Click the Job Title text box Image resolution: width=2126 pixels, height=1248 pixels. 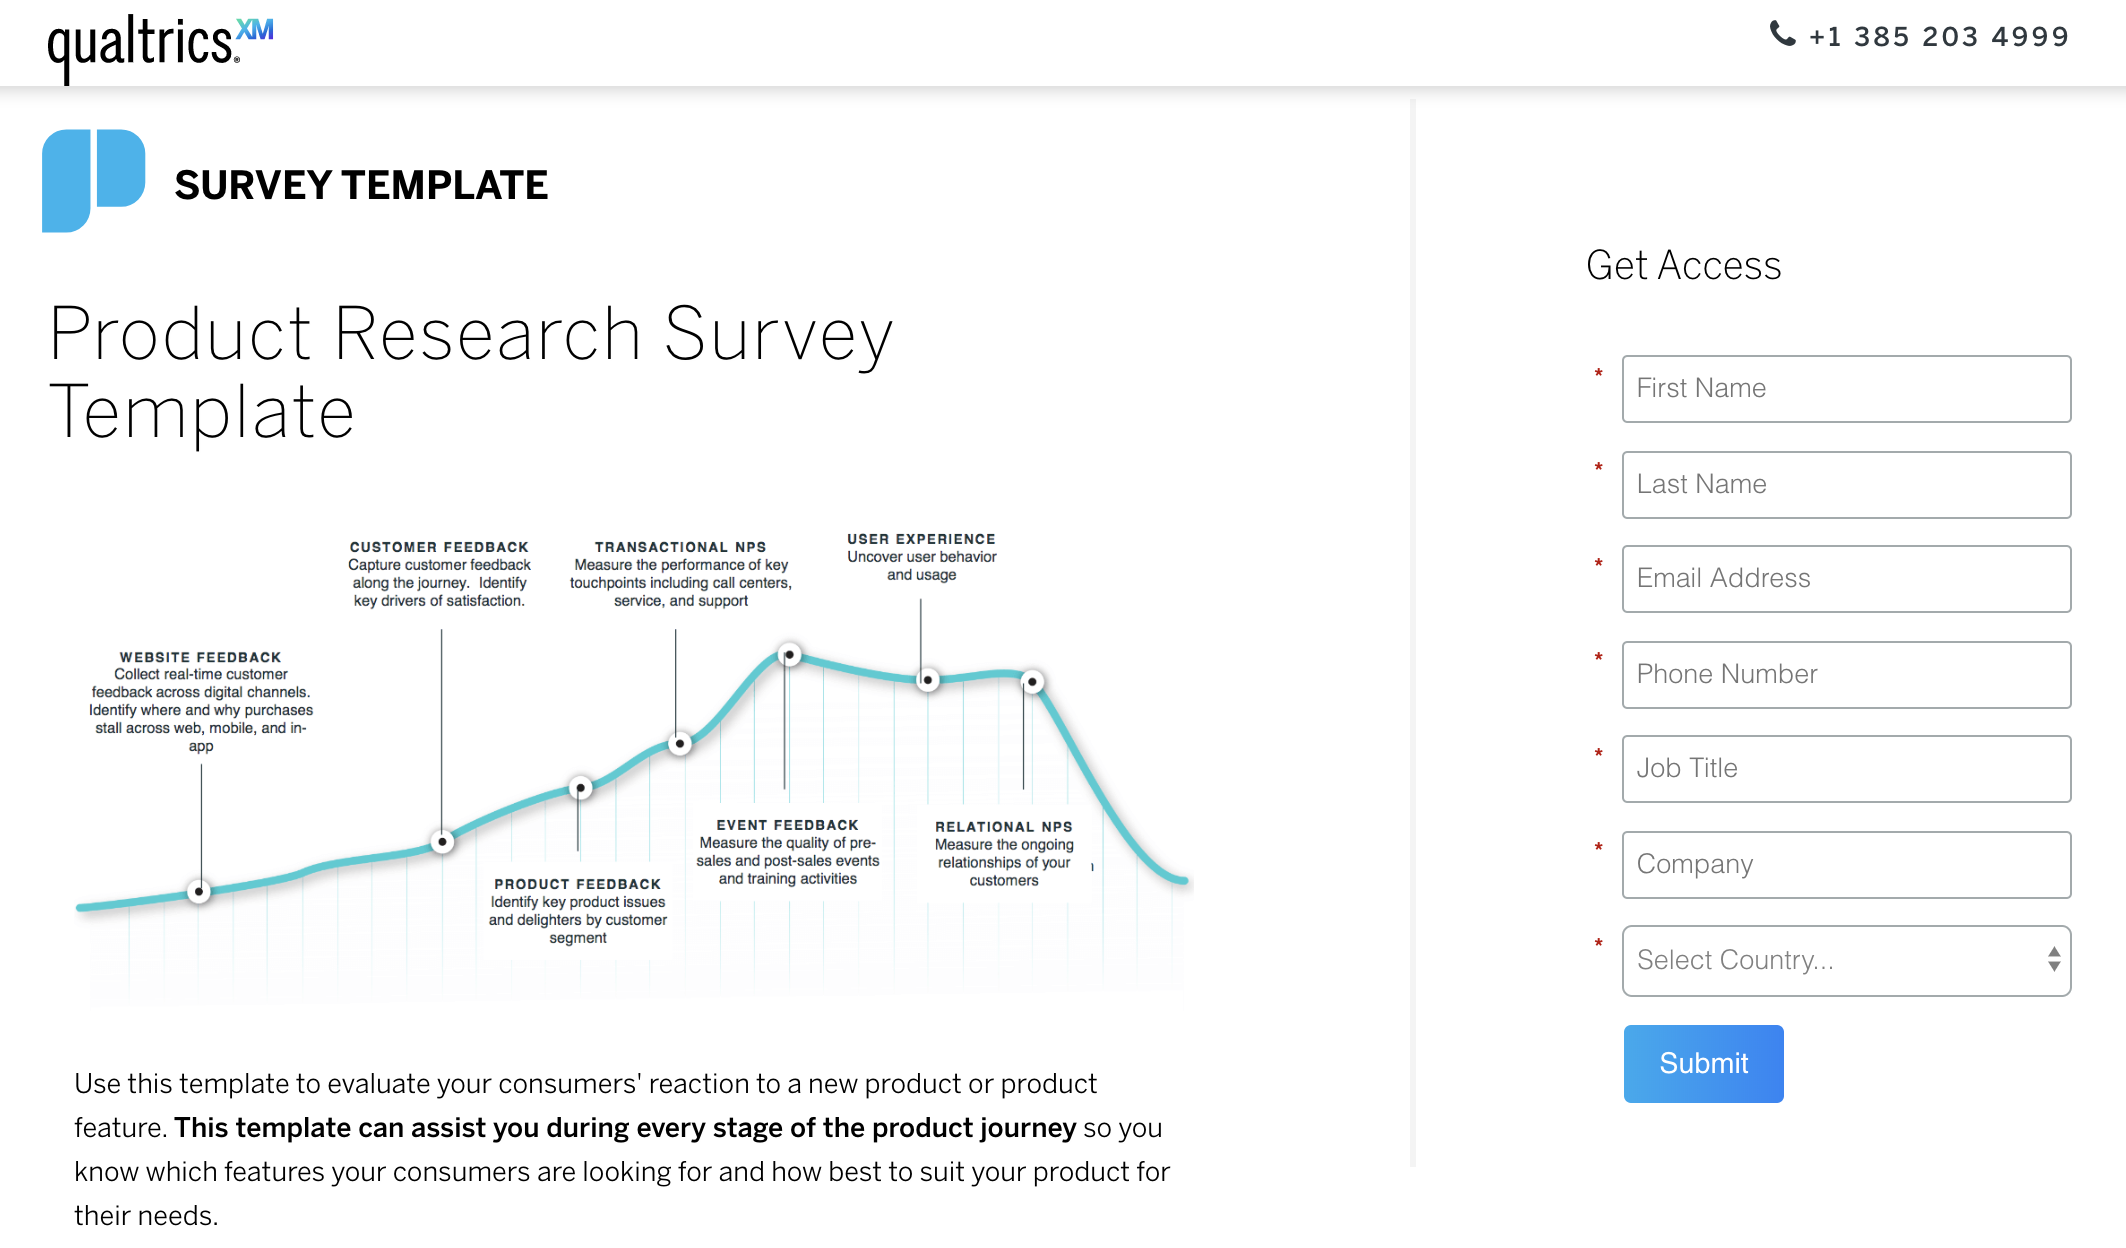click(x=1846, y=769)
